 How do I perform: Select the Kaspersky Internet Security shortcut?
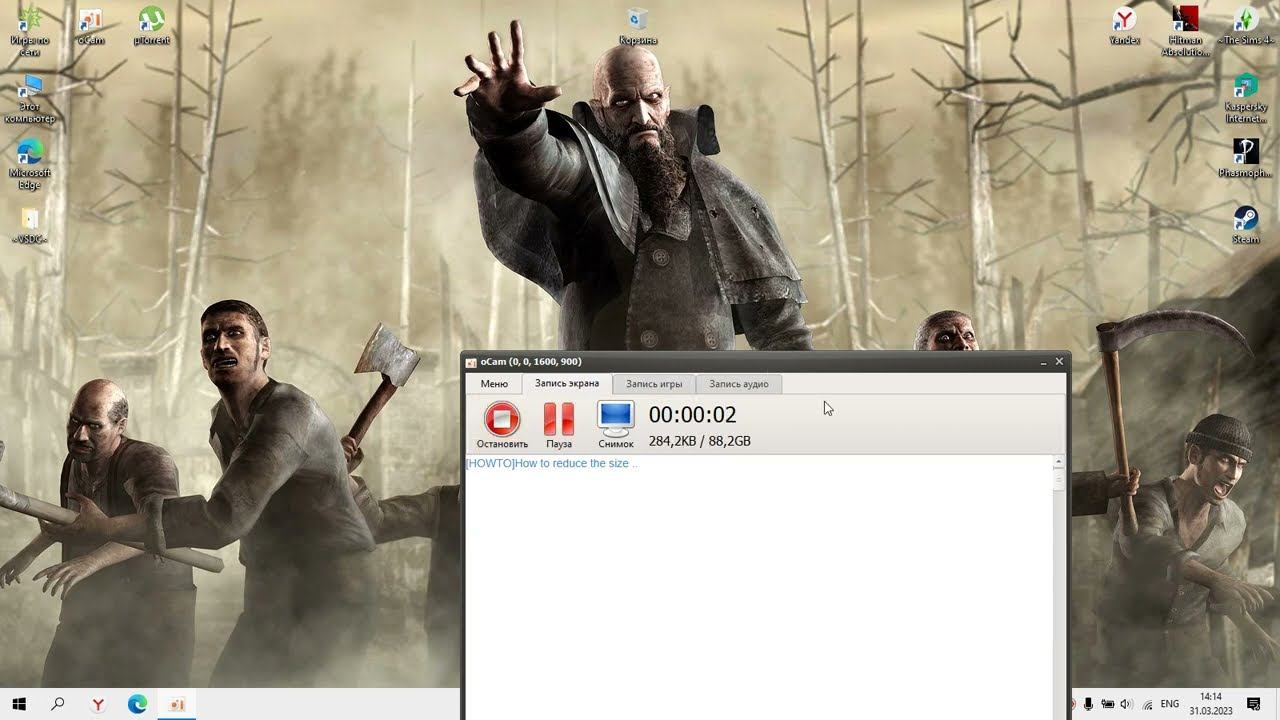coord(1246,98)
